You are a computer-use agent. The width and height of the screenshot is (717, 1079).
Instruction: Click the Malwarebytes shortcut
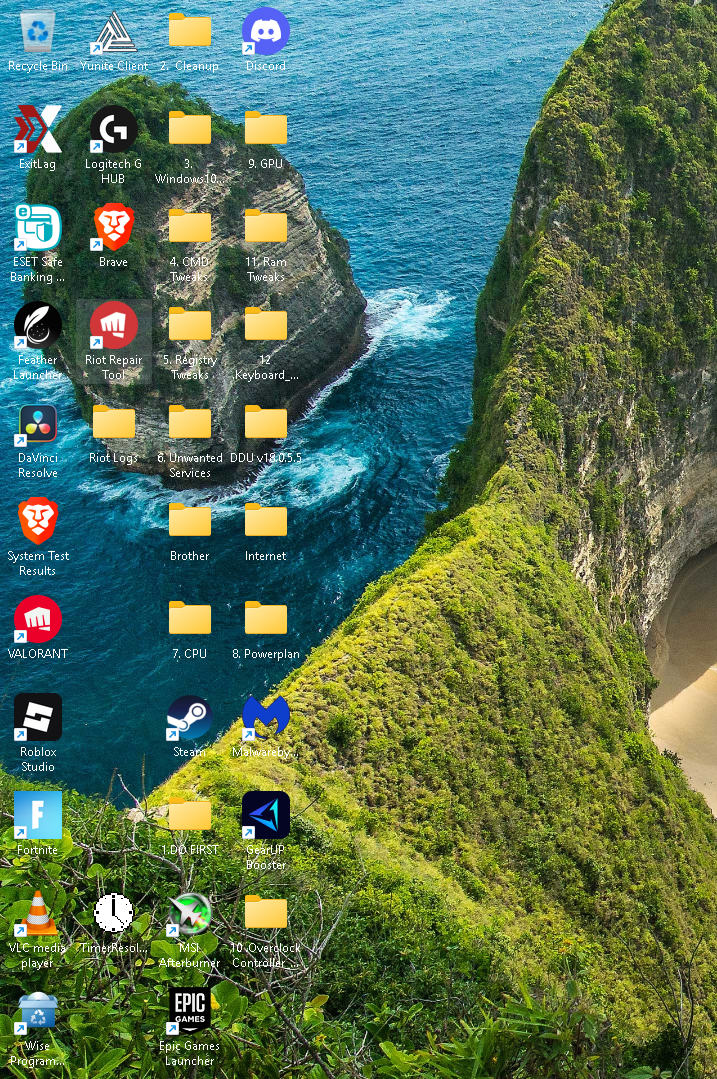(266, 717)
